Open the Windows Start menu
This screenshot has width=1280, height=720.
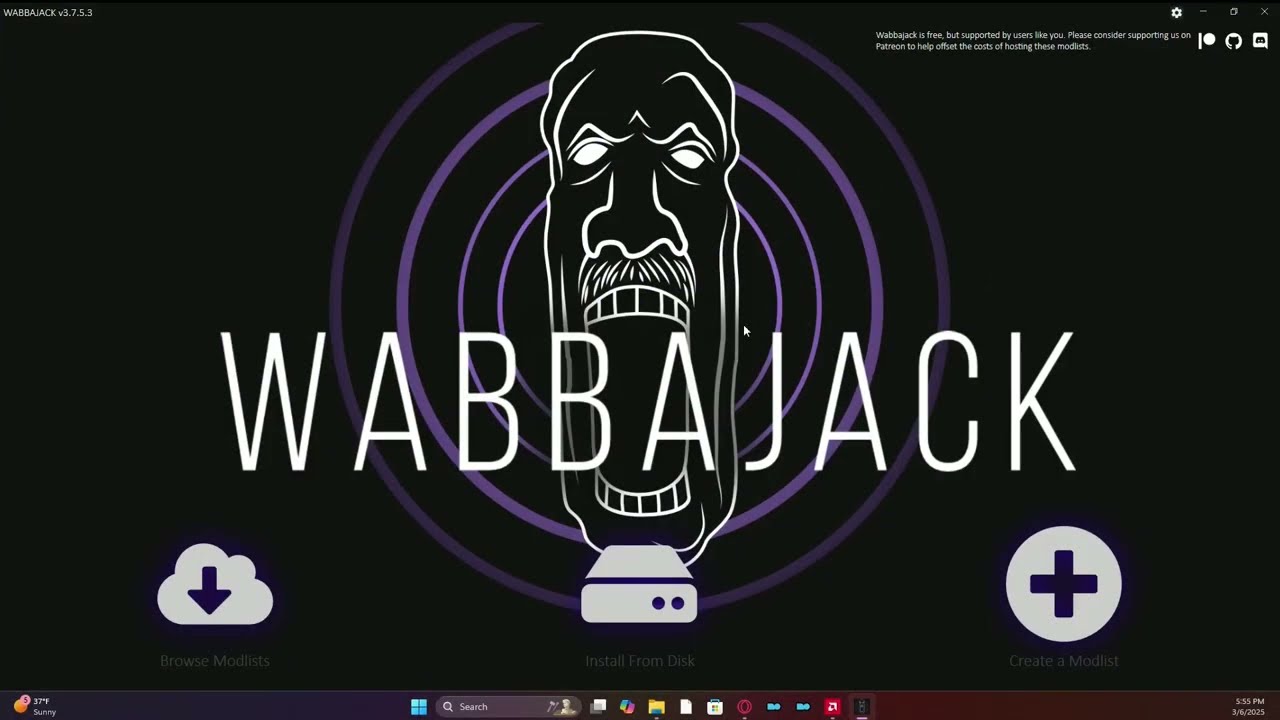pyautogui.click(x=419, y=707)
